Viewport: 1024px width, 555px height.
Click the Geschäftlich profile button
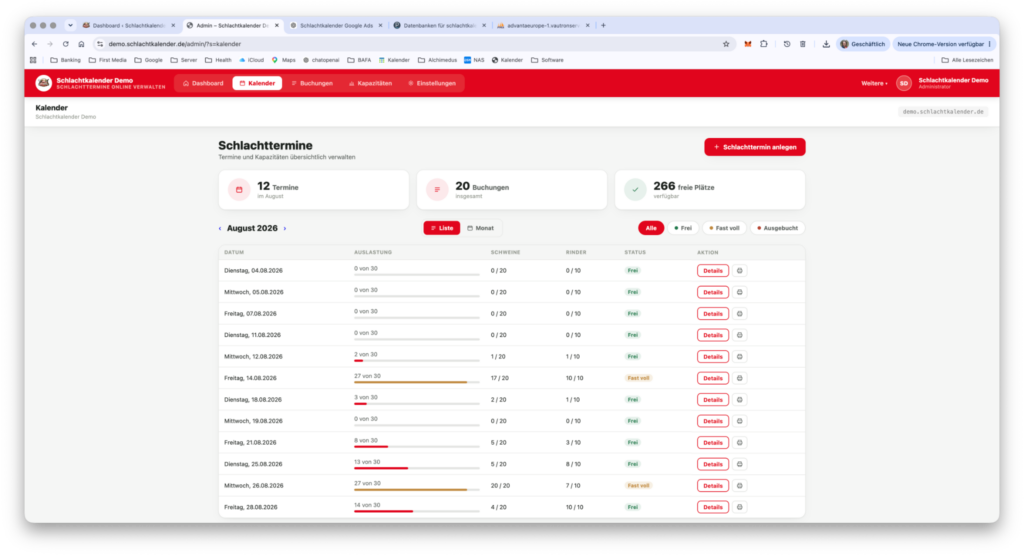pos(863,44)
